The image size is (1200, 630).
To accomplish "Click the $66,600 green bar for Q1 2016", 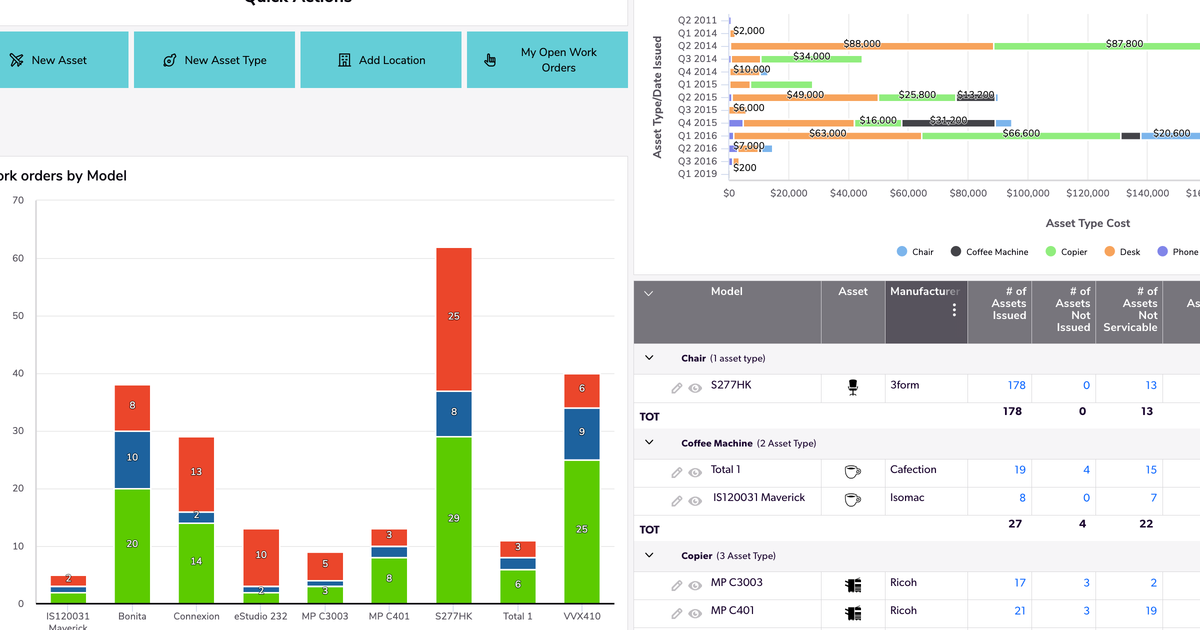I will coord(1021,135).
